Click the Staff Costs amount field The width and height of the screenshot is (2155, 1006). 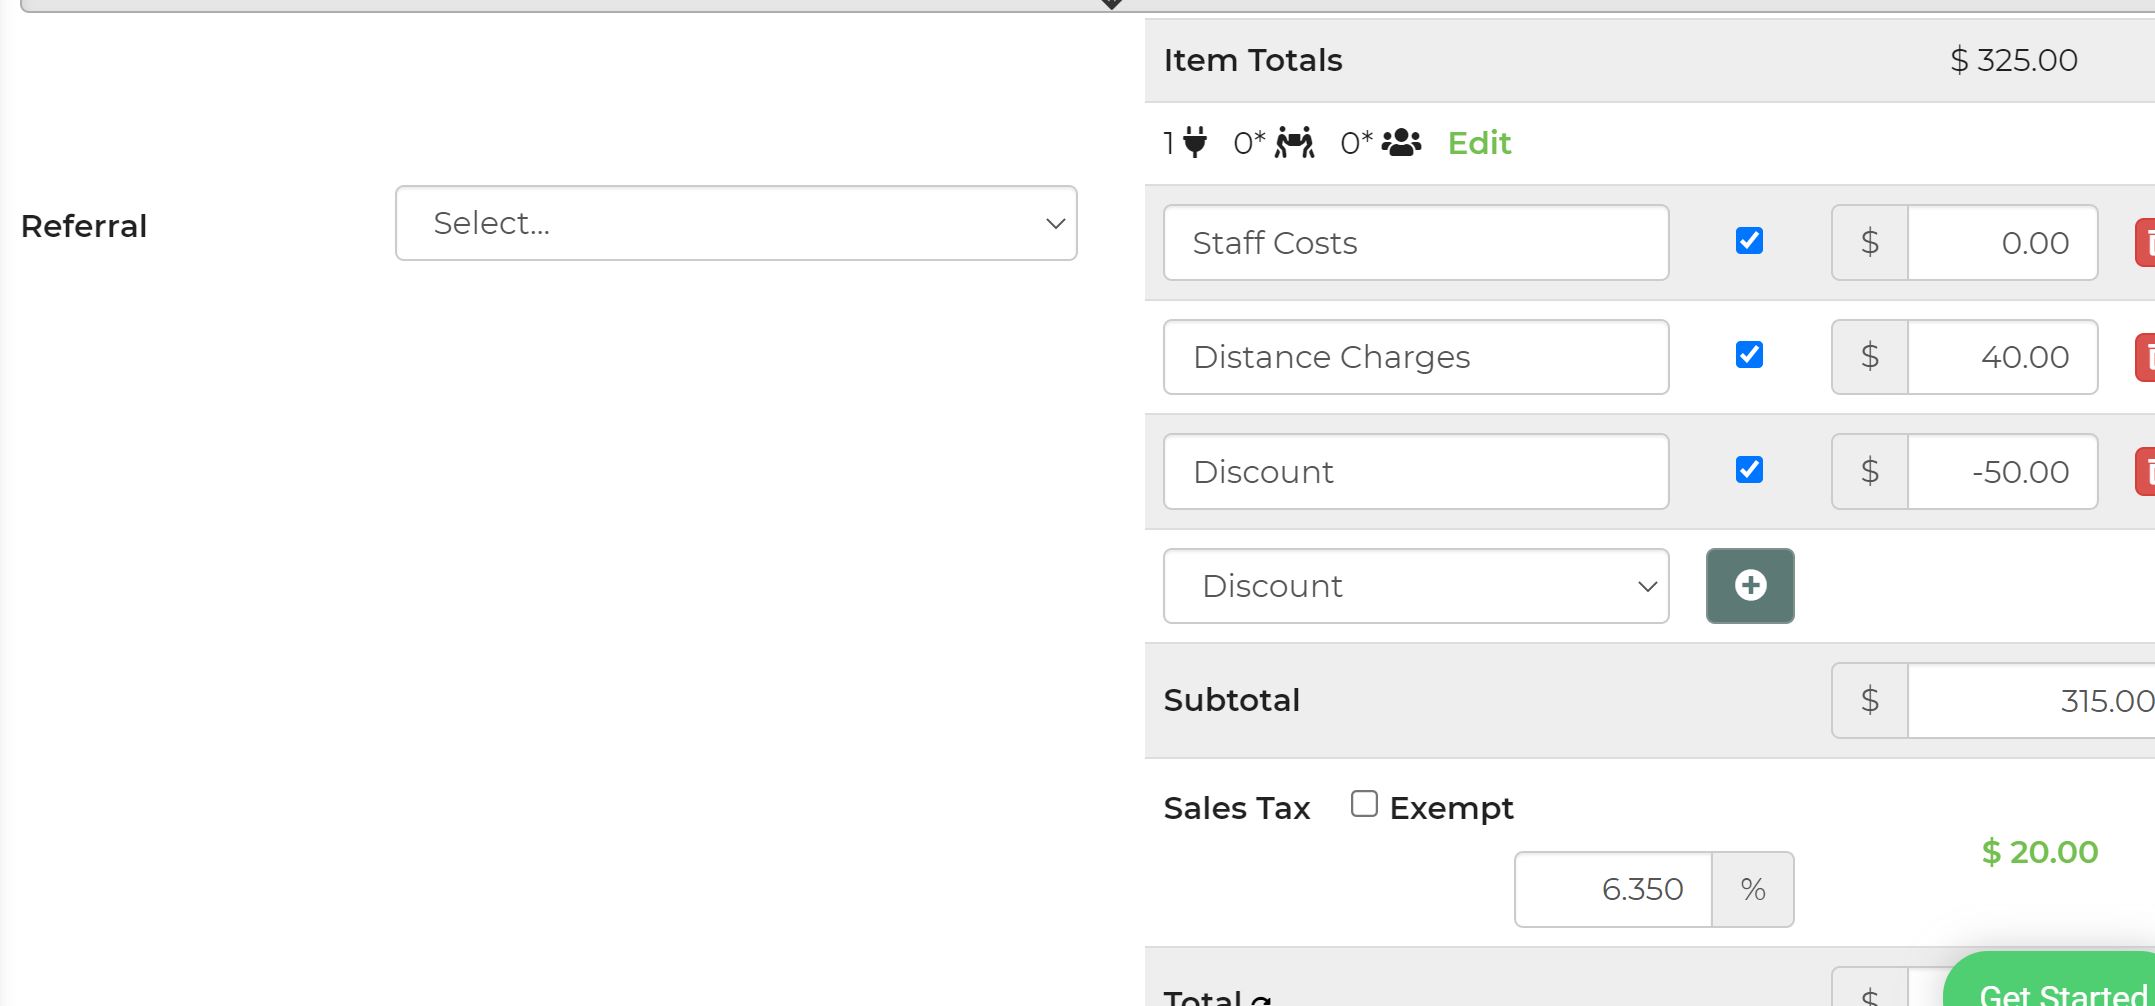[x=2002, y=243]
